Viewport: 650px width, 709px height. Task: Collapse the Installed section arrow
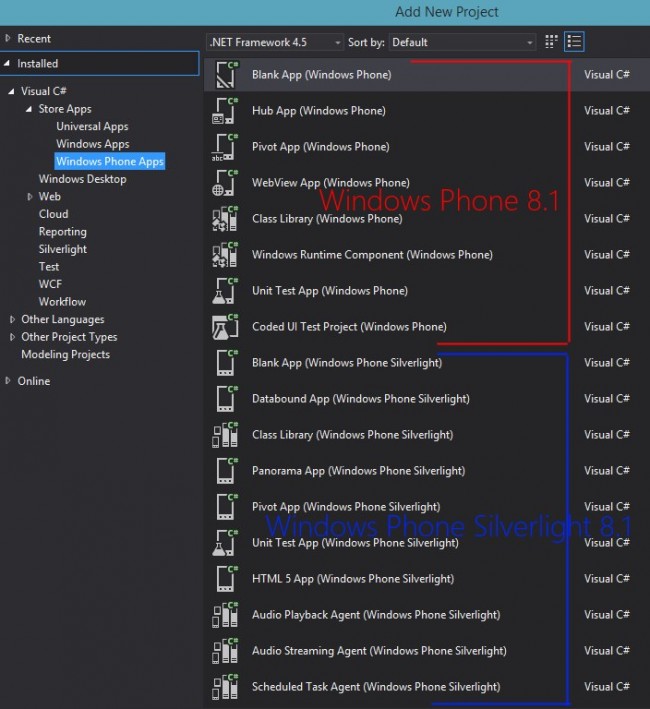(7, 64)
